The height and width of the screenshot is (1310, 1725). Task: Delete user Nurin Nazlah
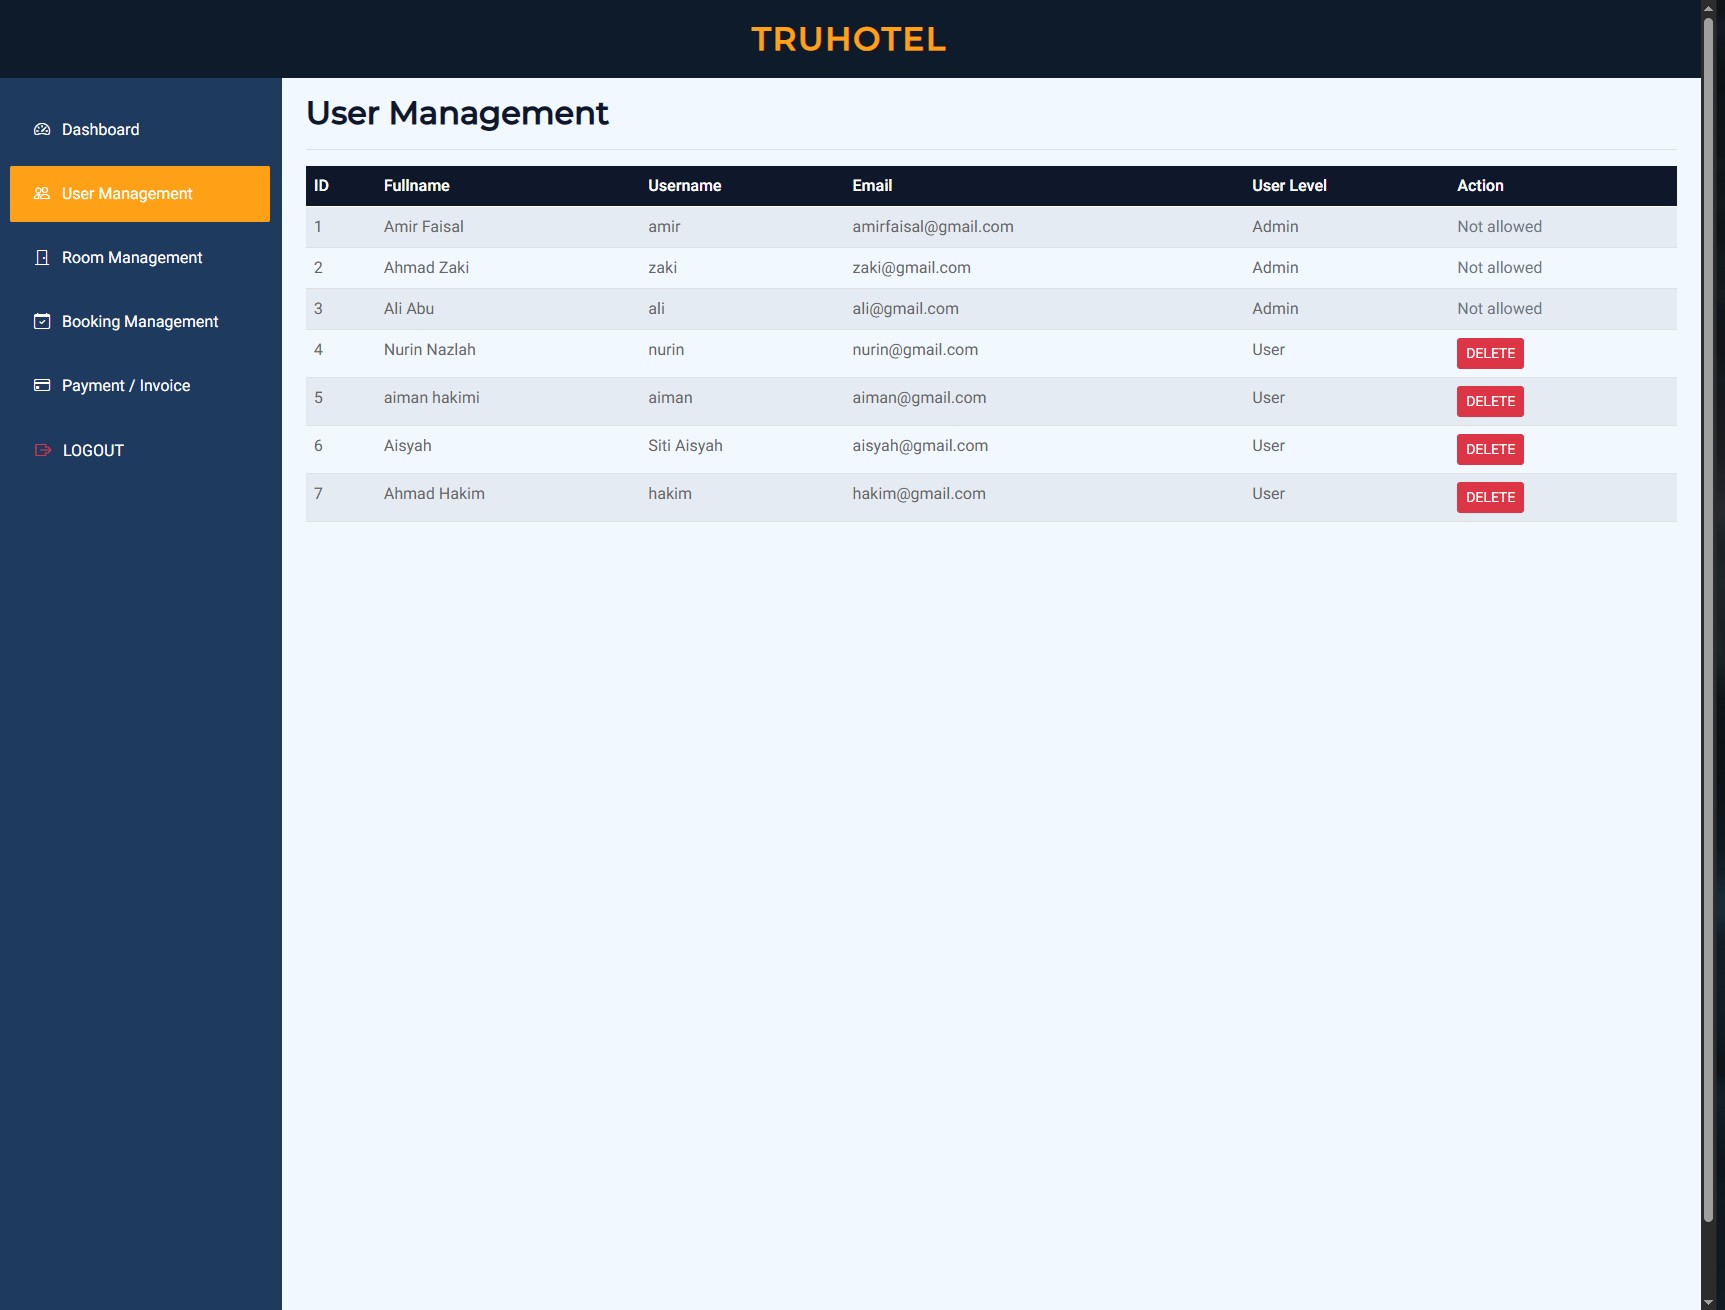click(1490, 353)
